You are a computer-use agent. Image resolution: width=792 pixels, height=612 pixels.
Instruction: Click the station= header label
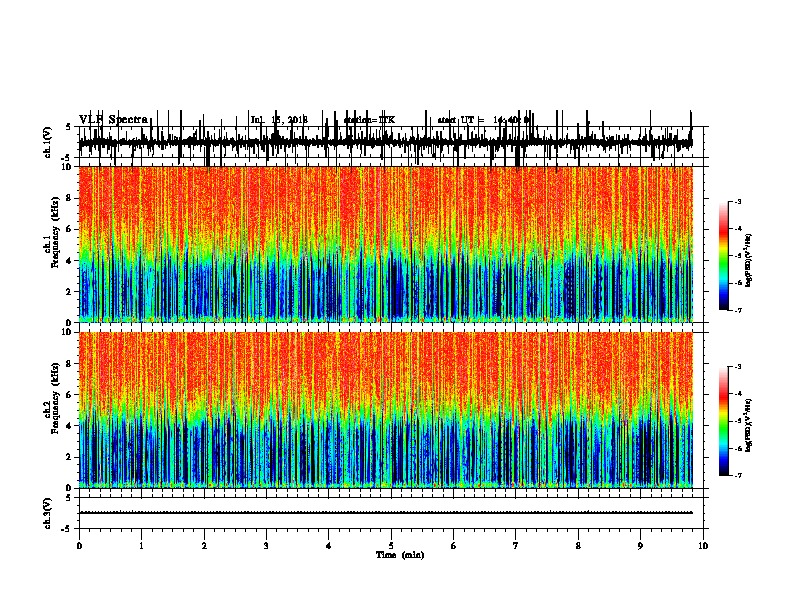pyautogui.click(x=369, y=120)
